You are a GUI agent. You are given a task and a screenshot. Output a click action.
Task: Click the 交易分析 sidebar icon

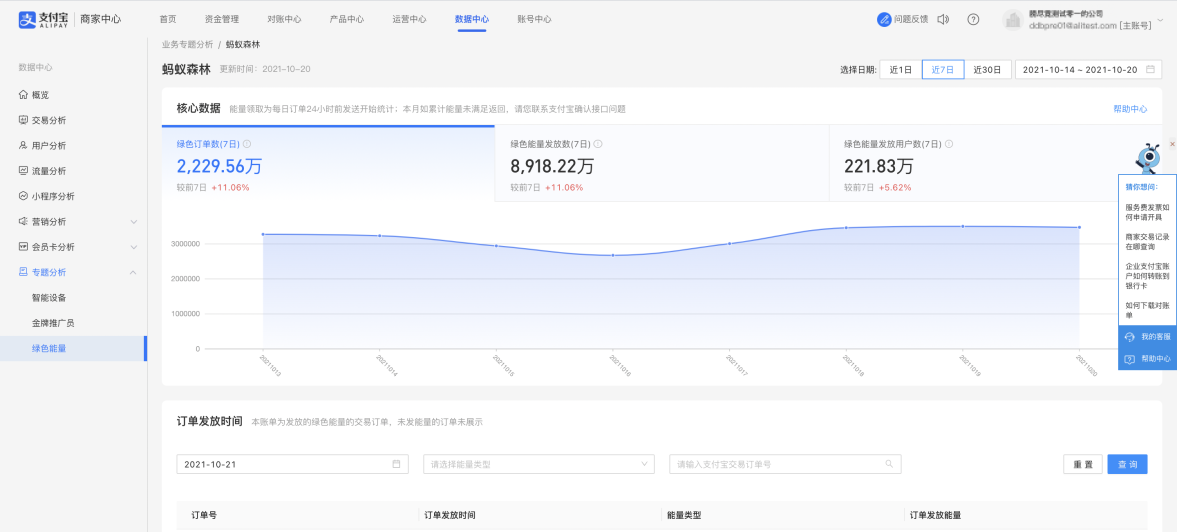tap(23, 120)
